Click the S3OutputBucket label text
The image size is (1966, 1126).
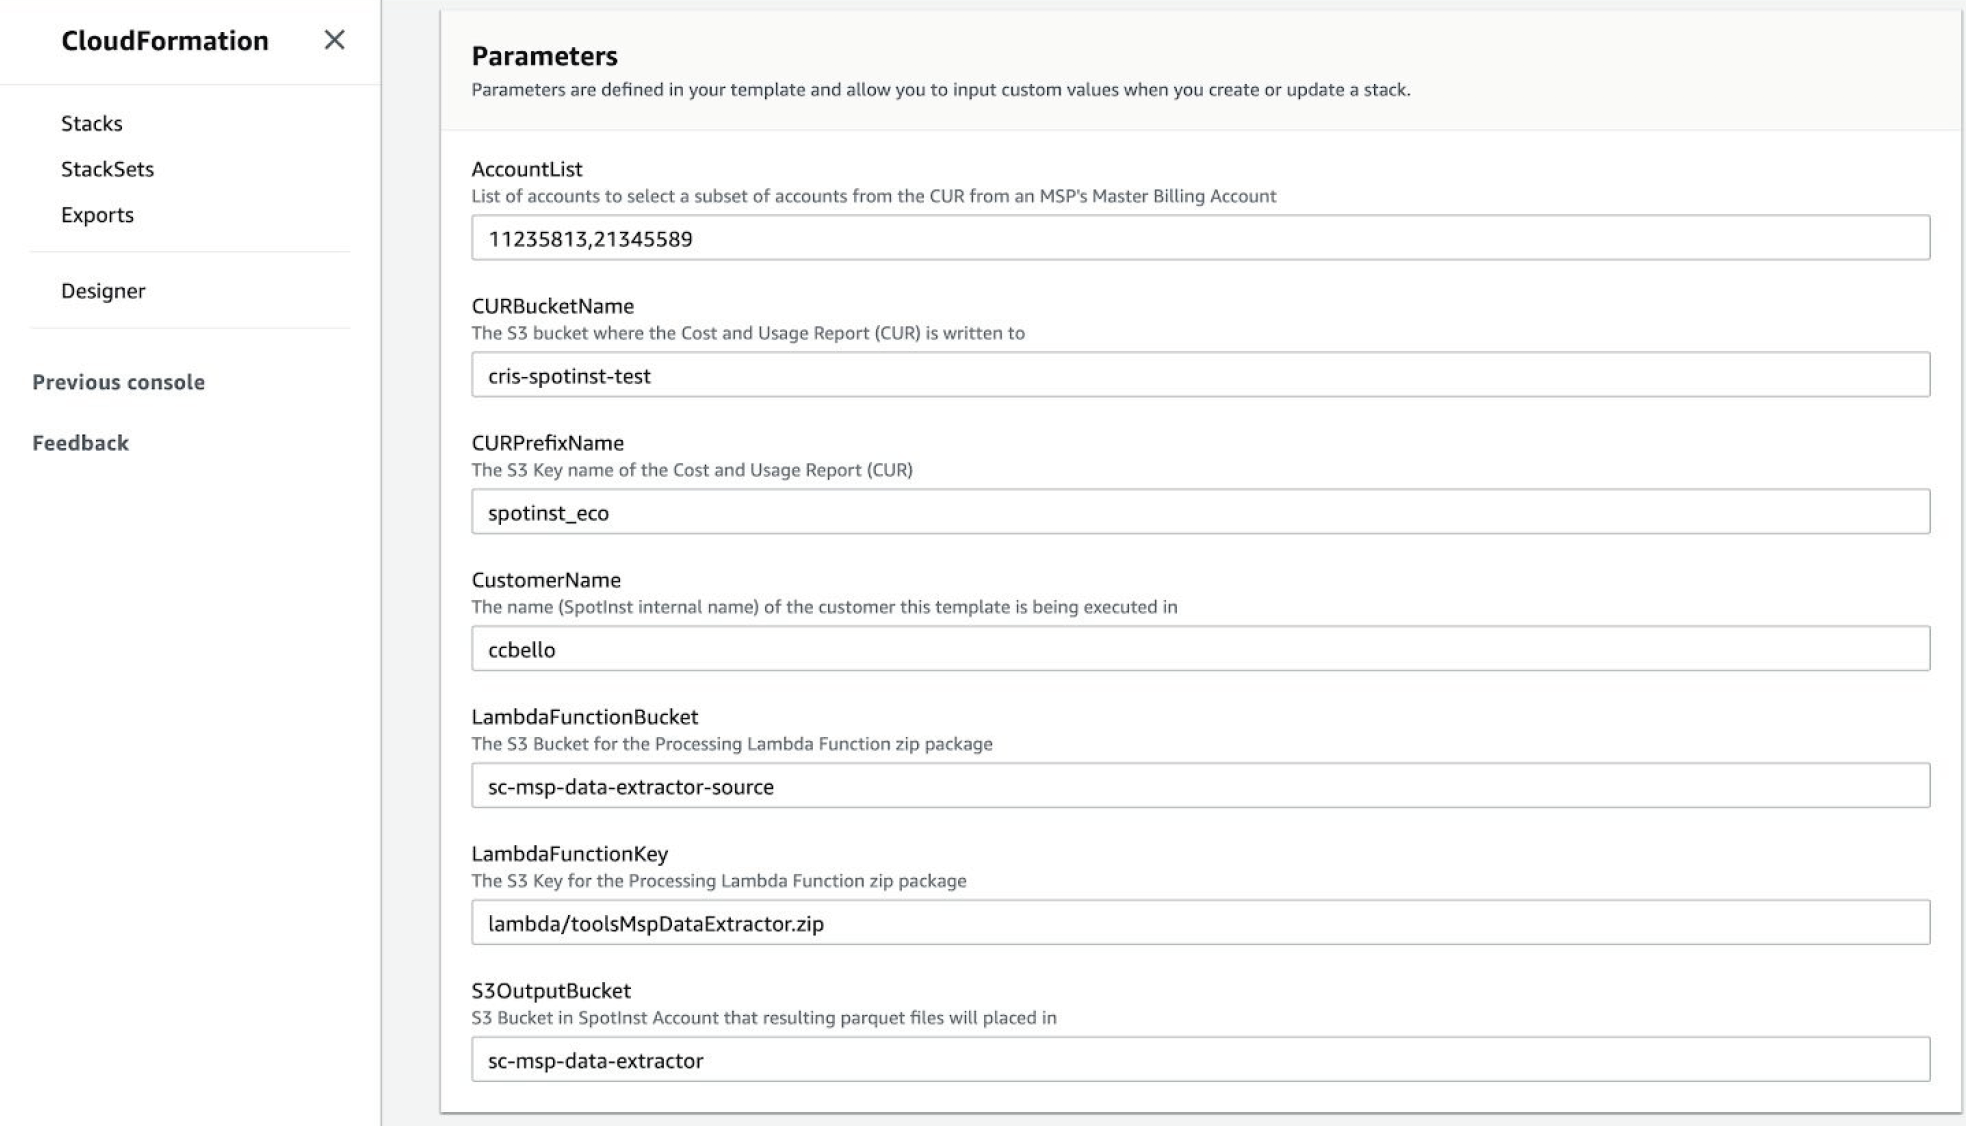coord(551,991)
